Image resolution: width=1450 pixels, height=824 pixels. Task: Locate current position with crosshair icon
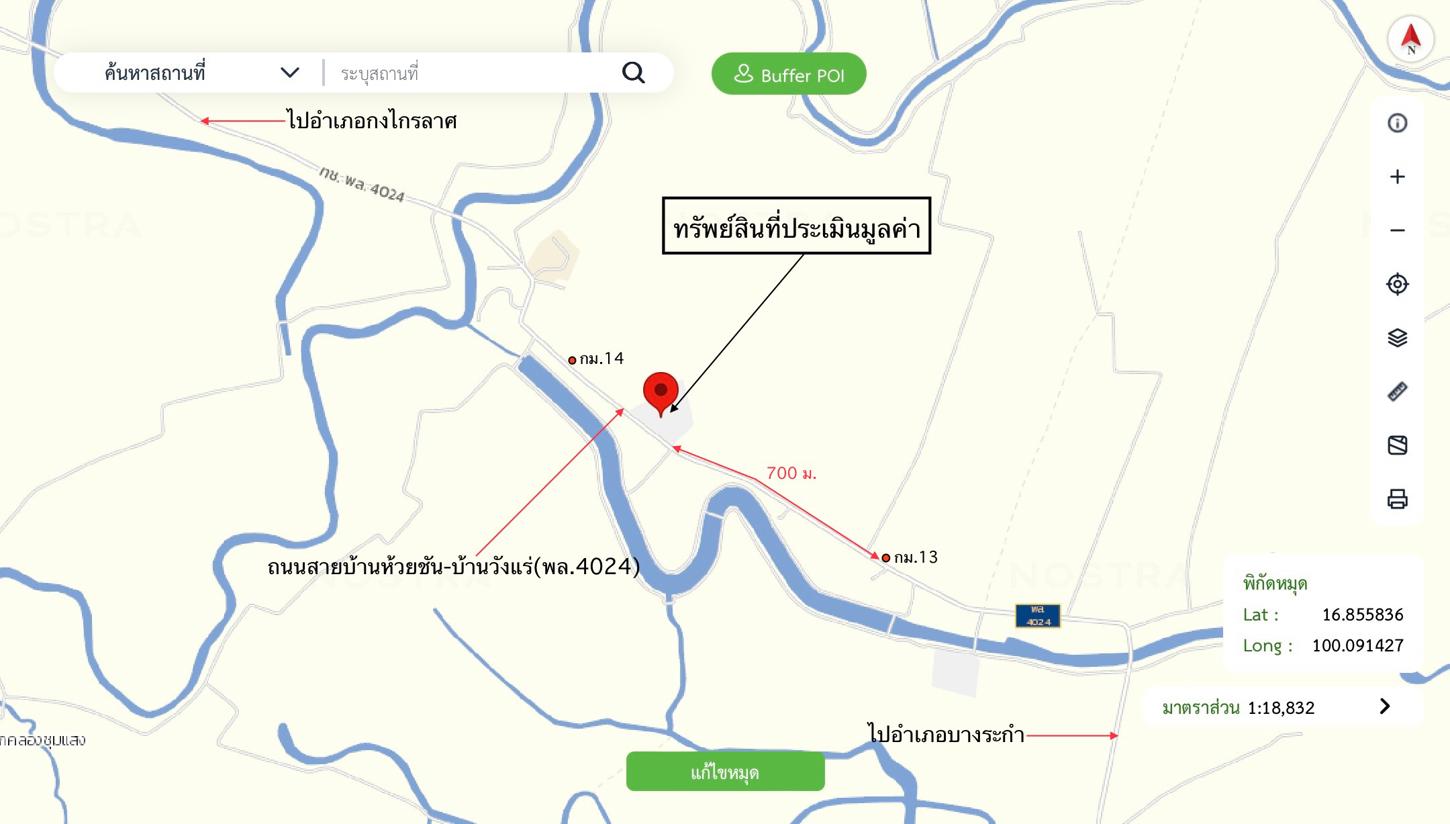[1397, 284]
